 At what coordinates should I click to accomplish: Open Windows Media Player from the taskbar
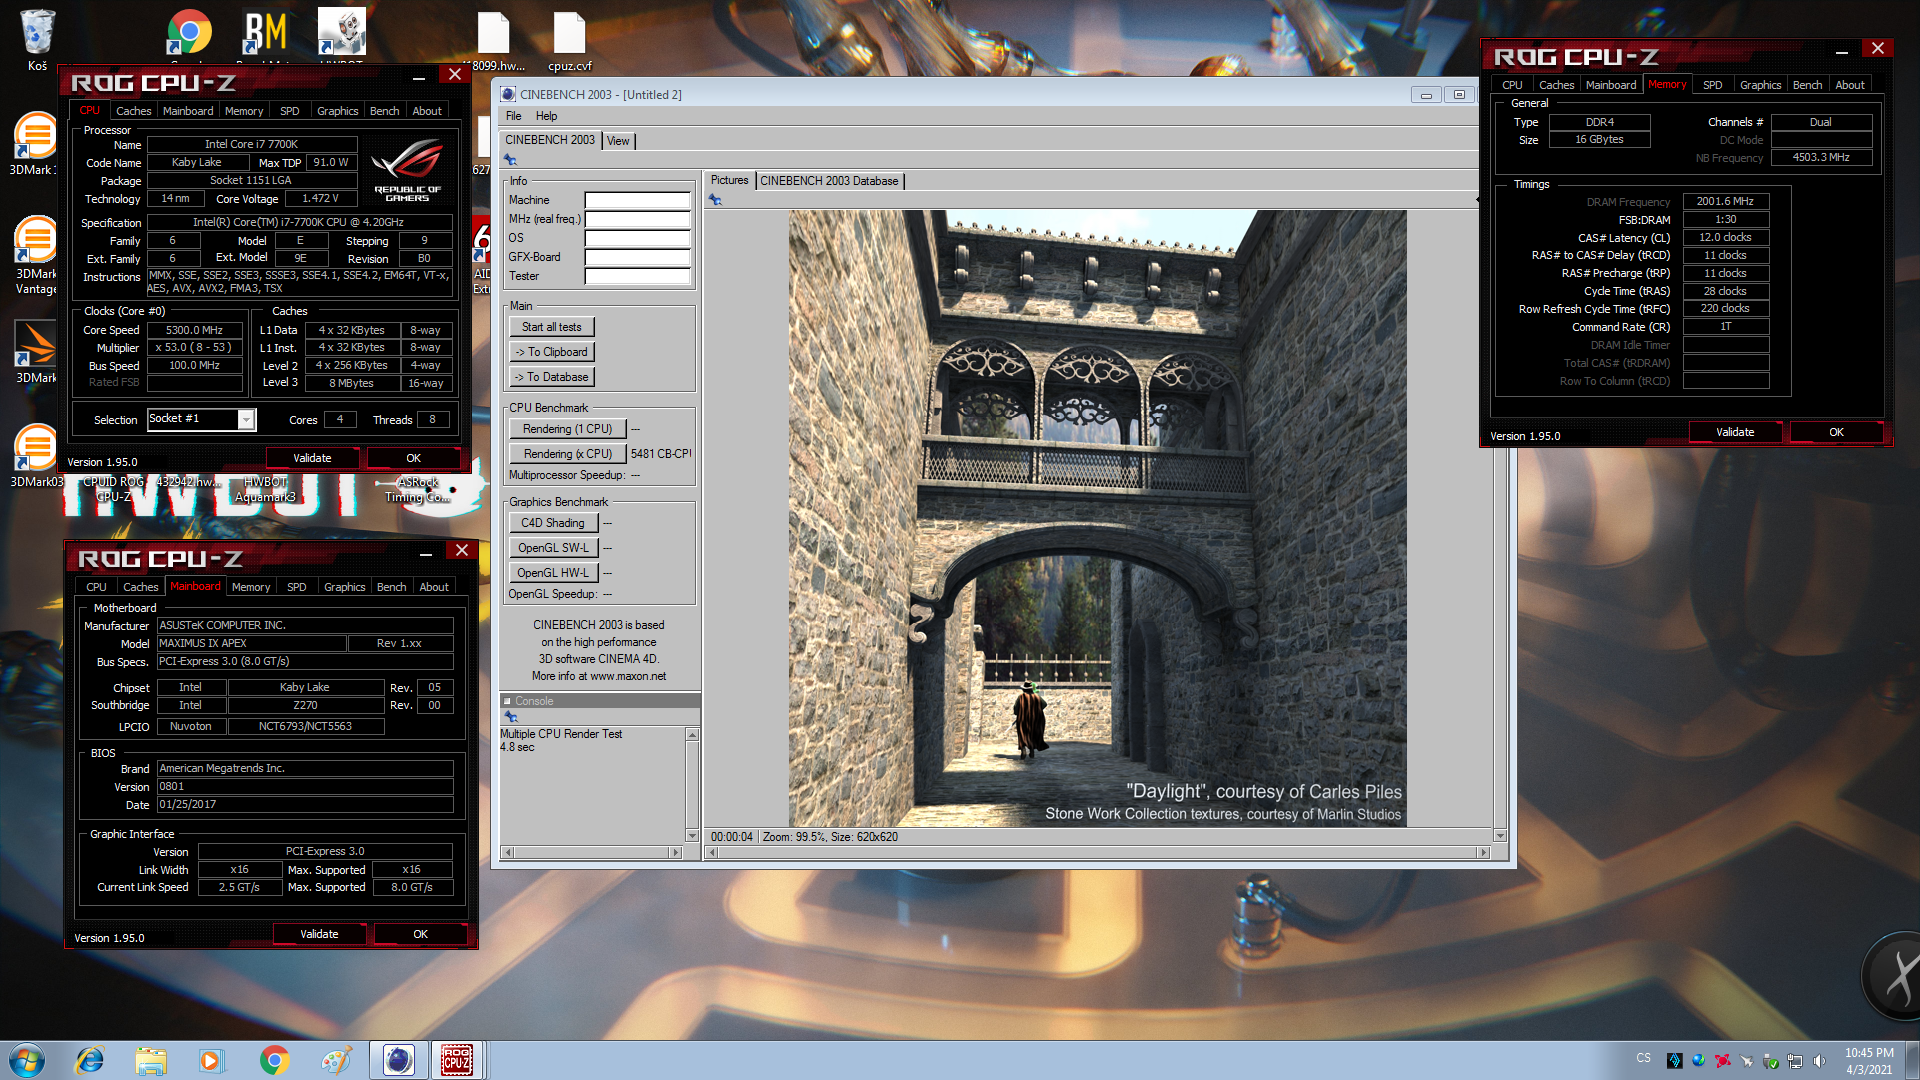[x=211, y=1060]
